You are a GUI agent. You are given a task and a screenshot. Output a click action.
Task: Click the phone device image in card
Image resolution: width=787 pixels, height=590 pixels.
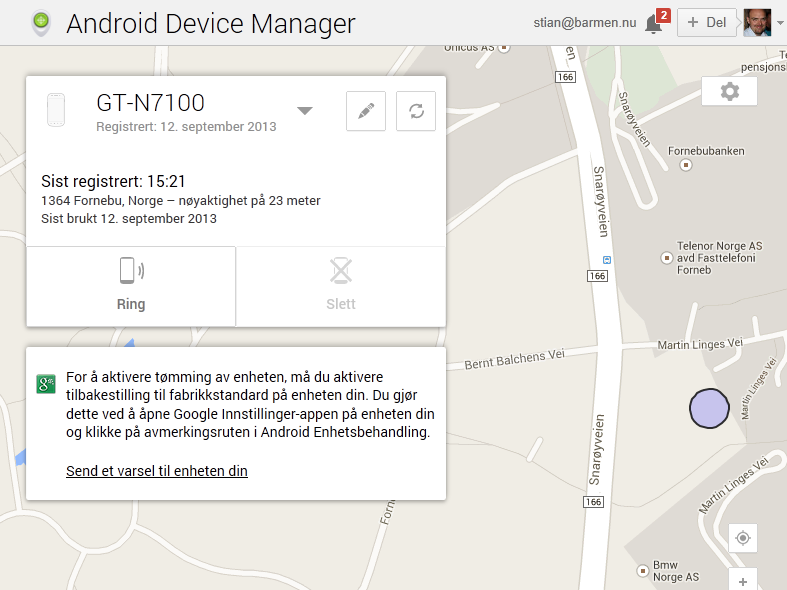click(x=56, y=110)
